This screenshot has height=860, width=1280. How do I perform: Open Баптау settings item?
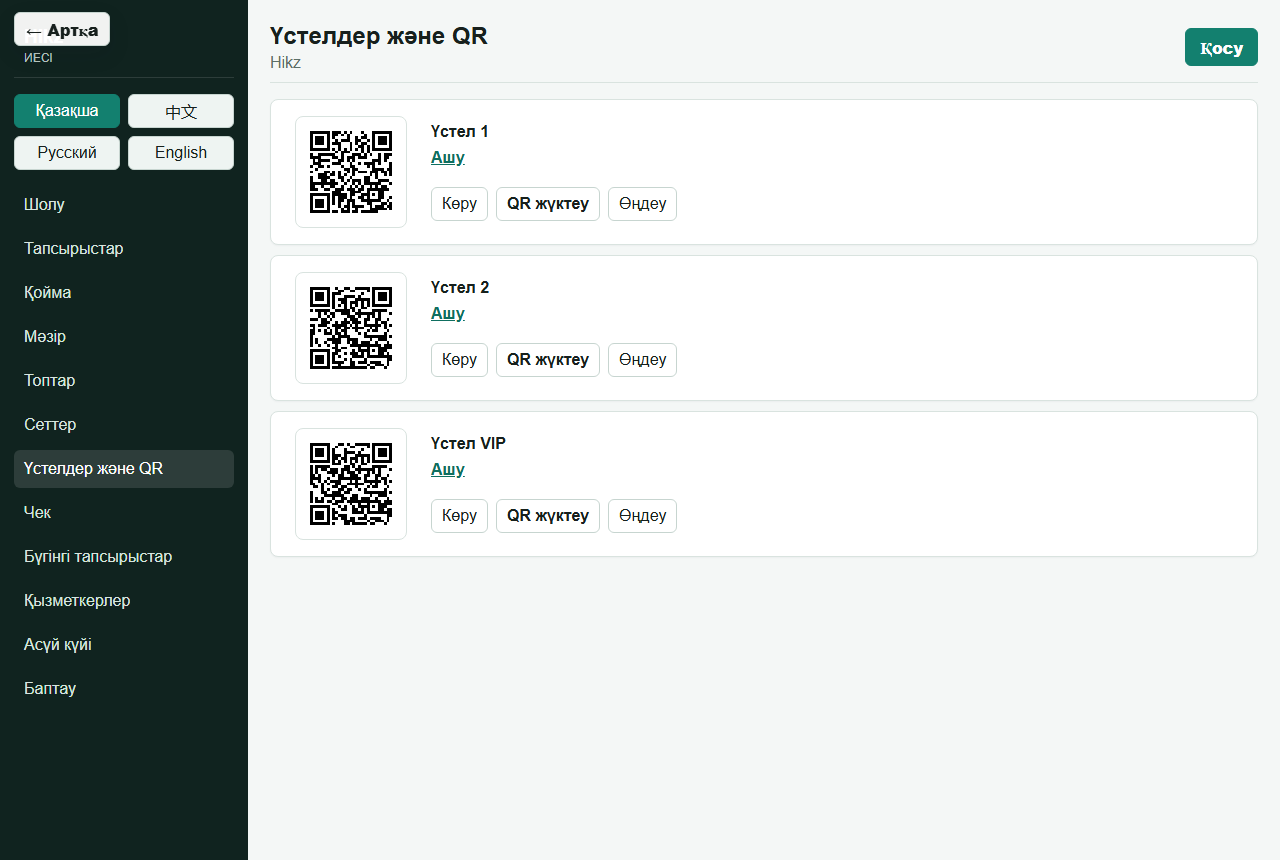pos(124,689)
